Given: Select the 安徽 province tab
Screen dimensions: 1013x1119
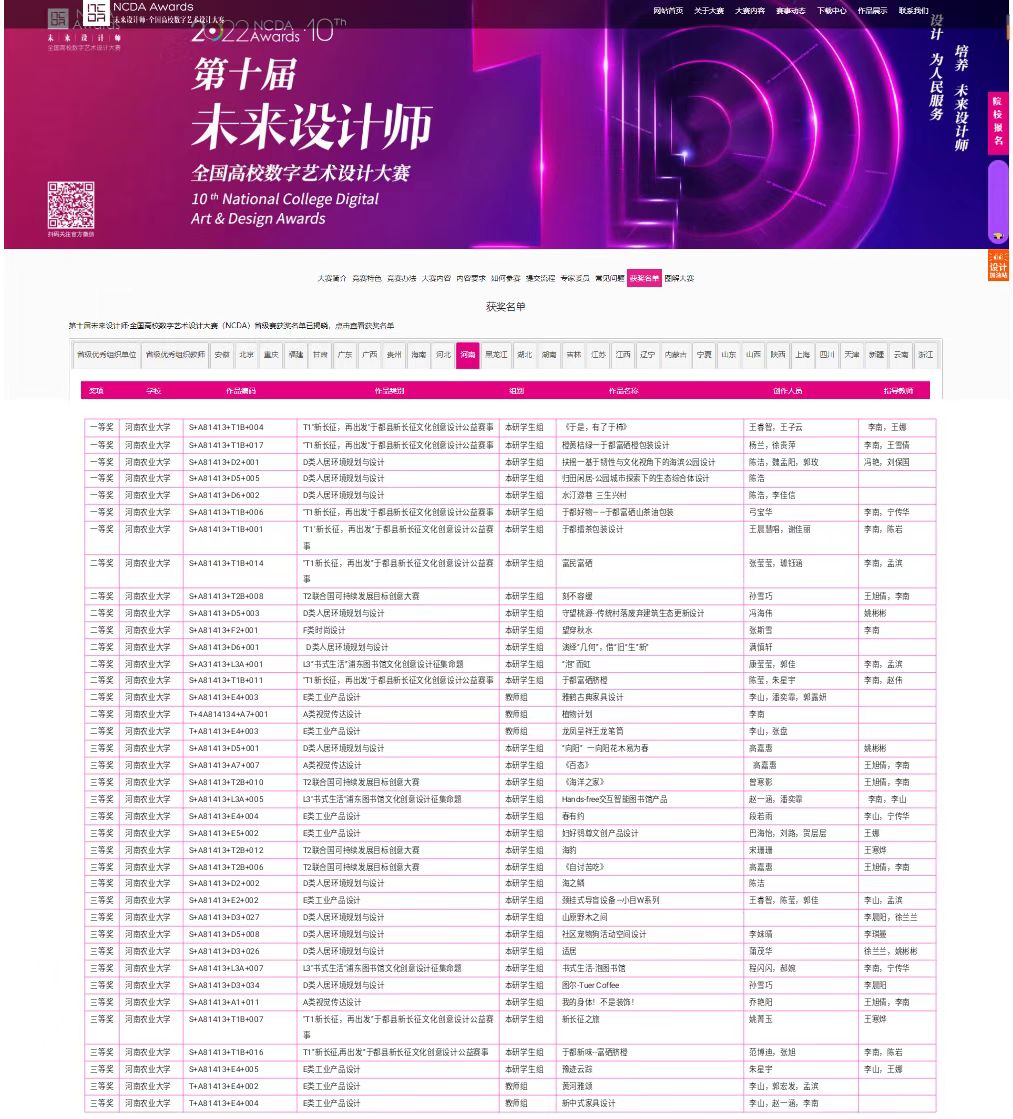Looking at the screenshot, I should click(x=222, y=355).
